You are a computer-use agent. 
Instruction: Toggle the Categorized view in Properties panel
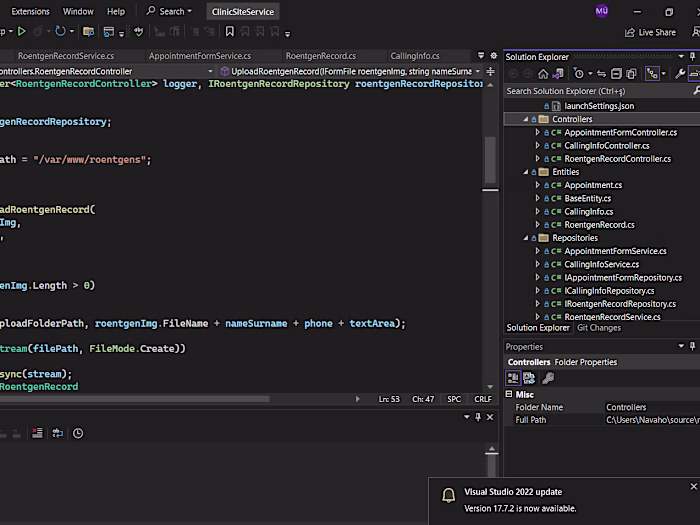tap(514, 378)
